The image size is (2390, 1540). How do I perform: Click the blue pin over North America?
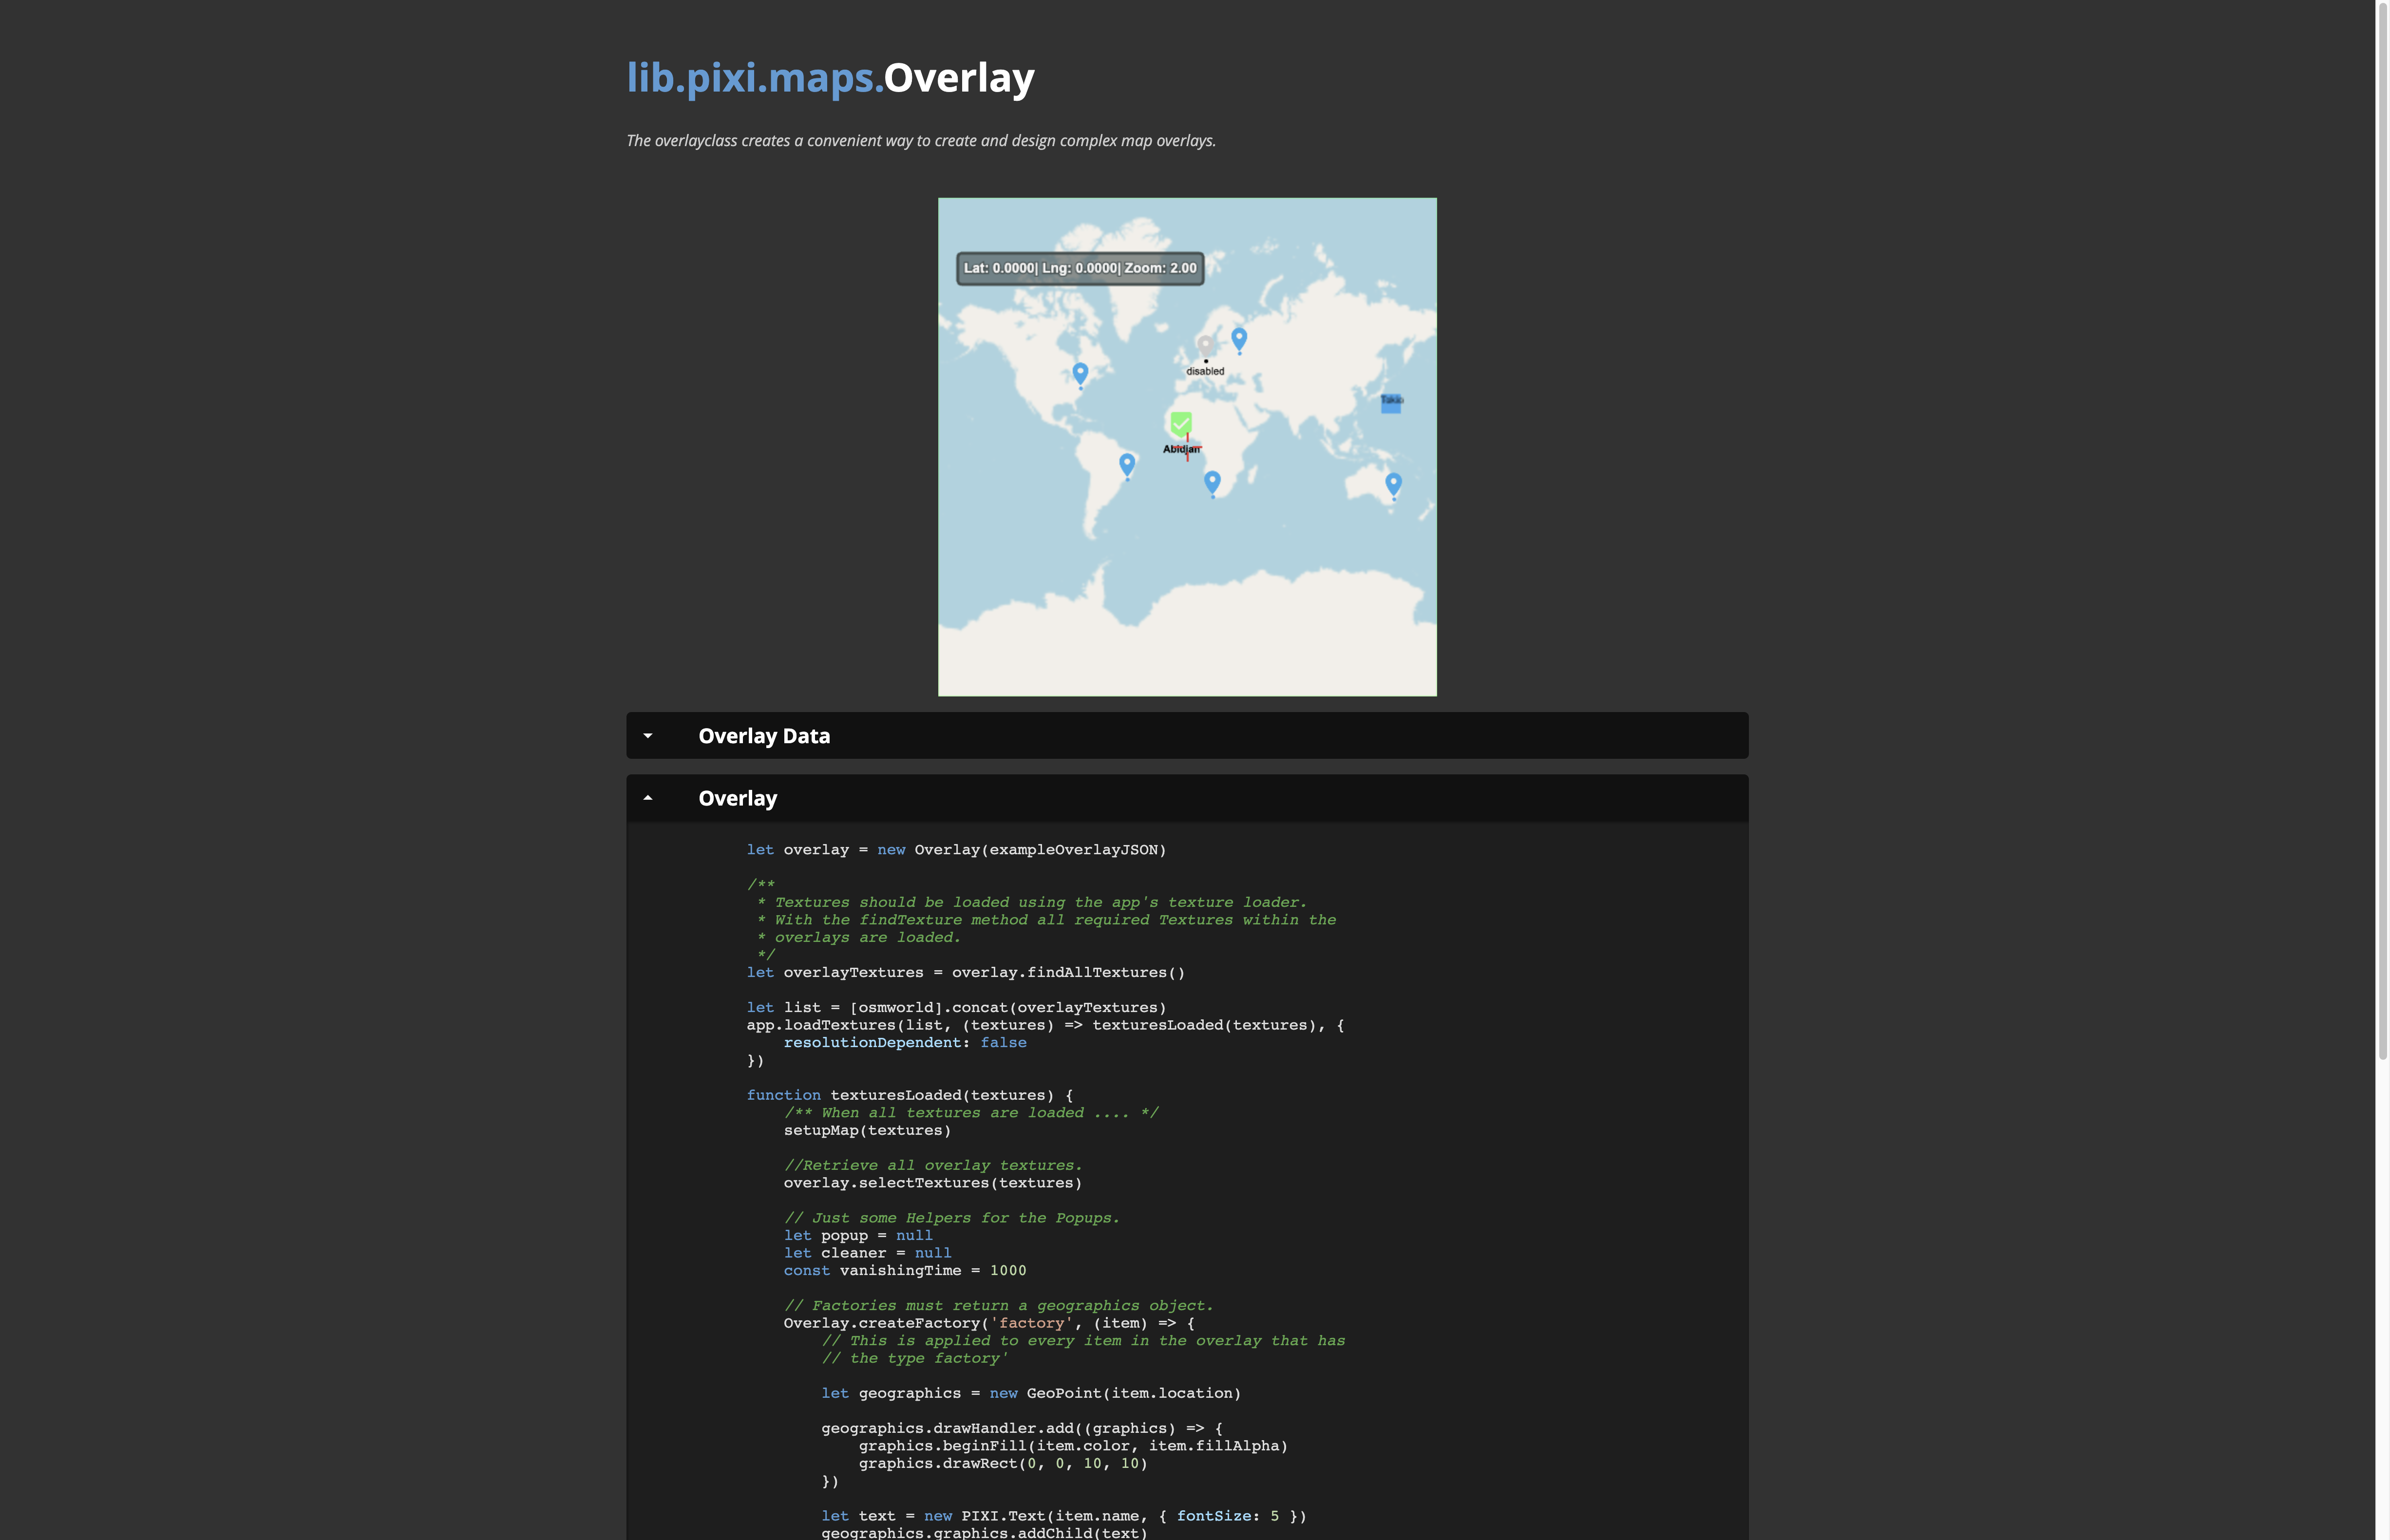(1080, 372)
